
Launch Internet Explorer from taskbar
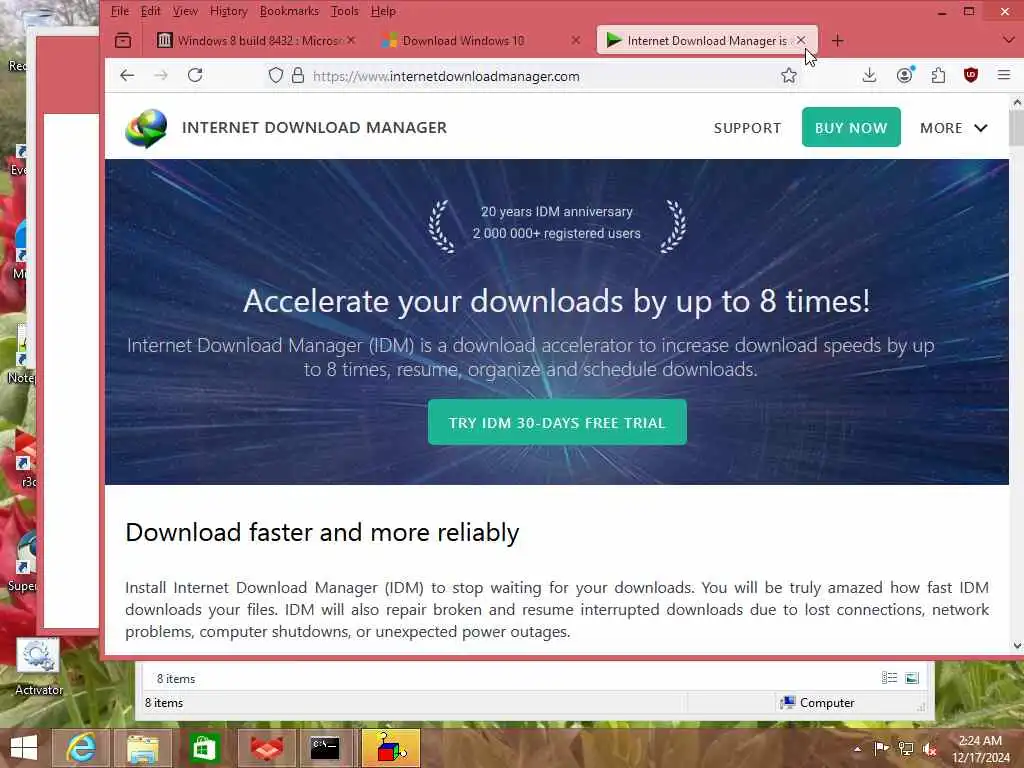[x=80, y=748]
